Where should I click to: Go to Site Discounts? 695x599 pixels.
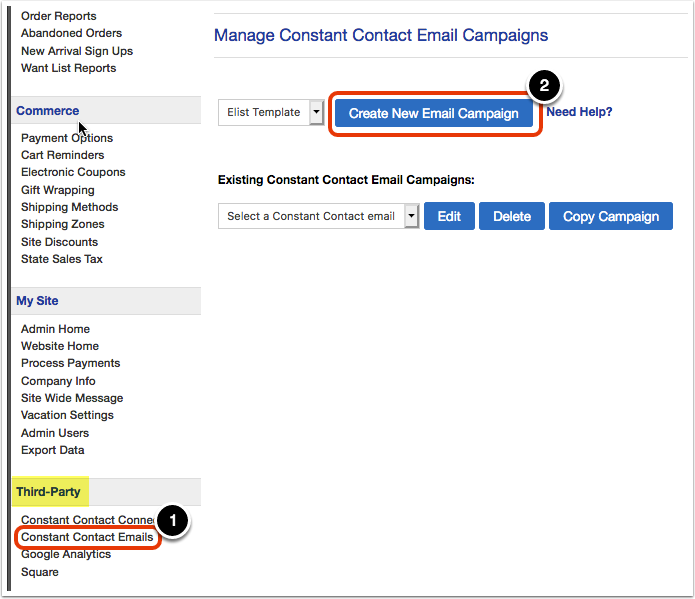pyautogui.click(x=59, y=242)
